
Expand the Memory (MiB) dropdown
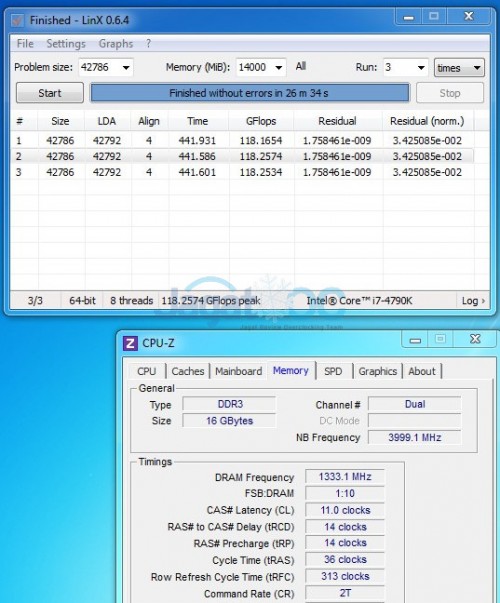coord(279,68)
